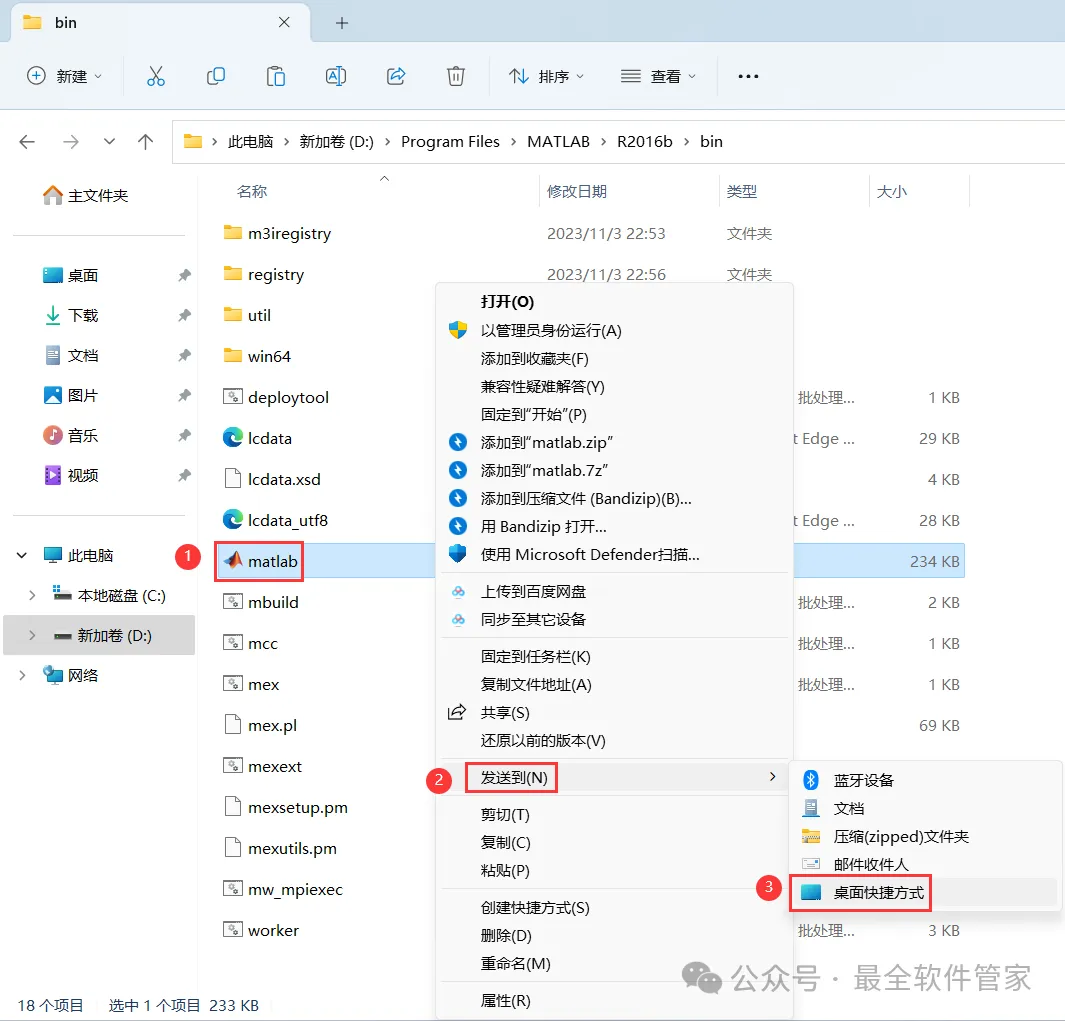Expand 新加卷 (D:) tree node
1065x1021 pixels.
(32, 636)
